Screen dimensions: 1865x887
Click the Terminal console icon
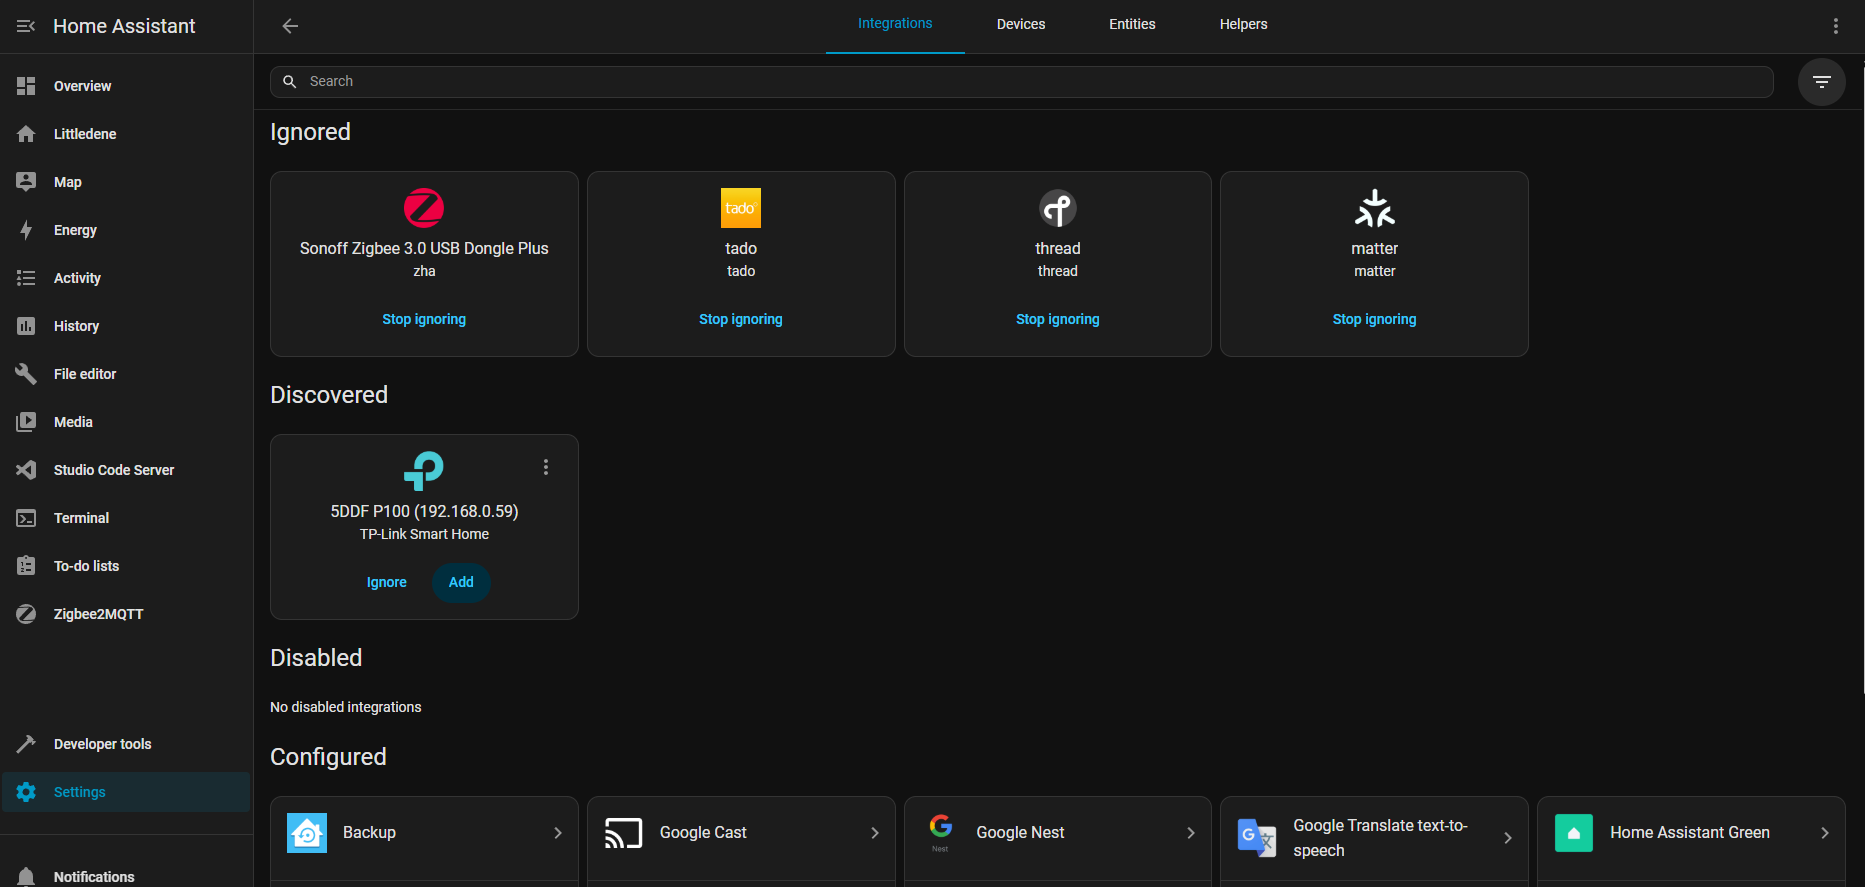pos(26,518)
